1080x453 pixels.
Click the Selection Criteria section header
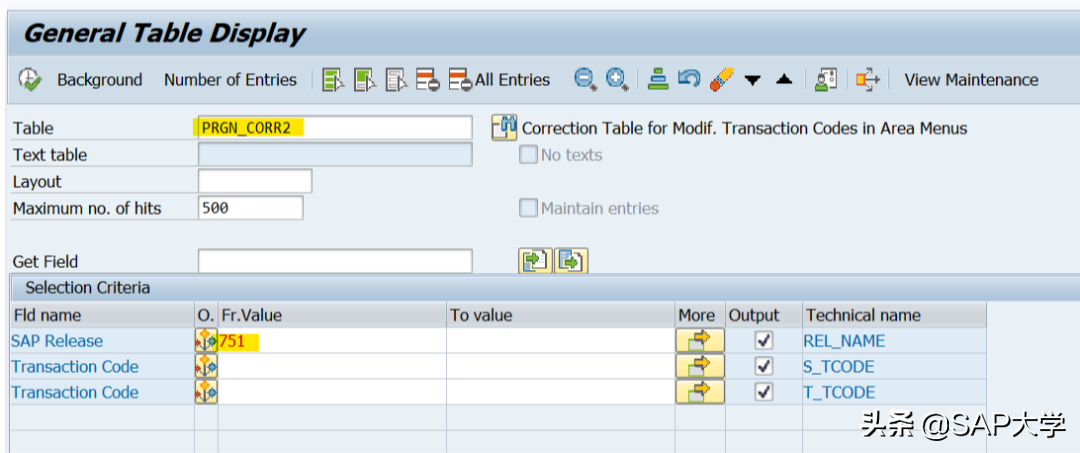click(87, 288)
